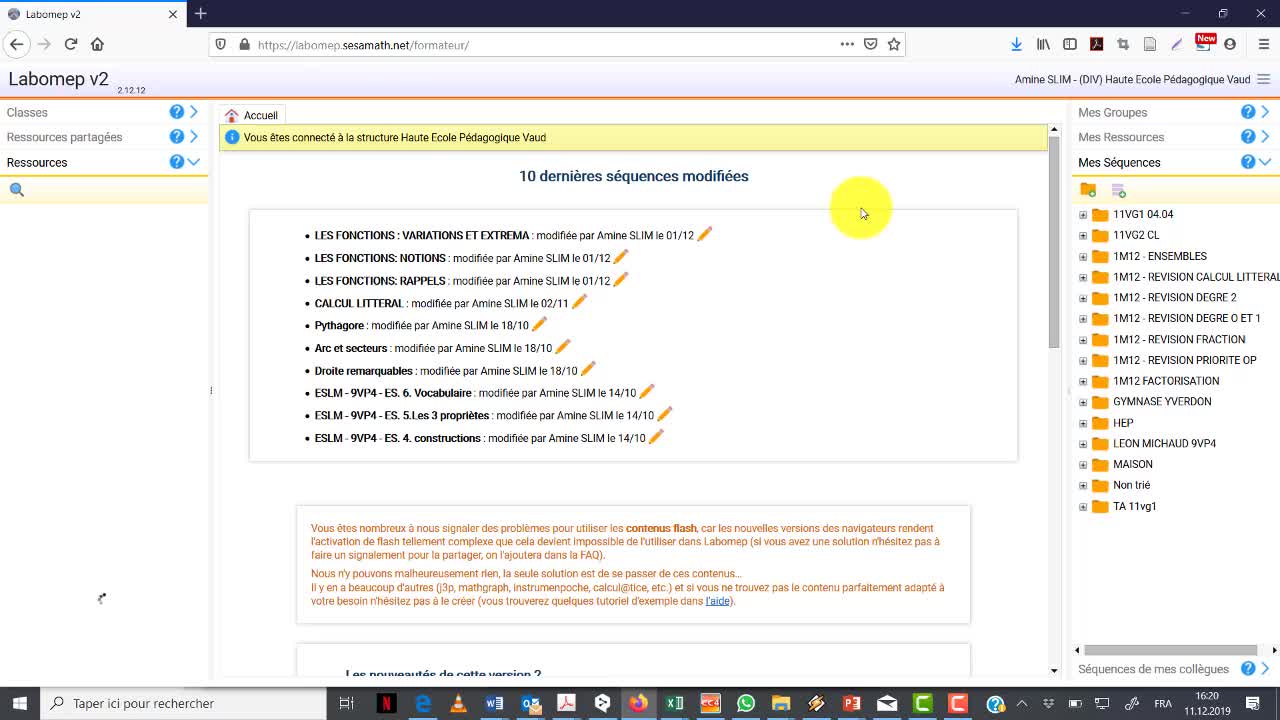This screenshot has height=720, width=1280.
Task: Select the Accueil tab
Action: tap(252, 115)
